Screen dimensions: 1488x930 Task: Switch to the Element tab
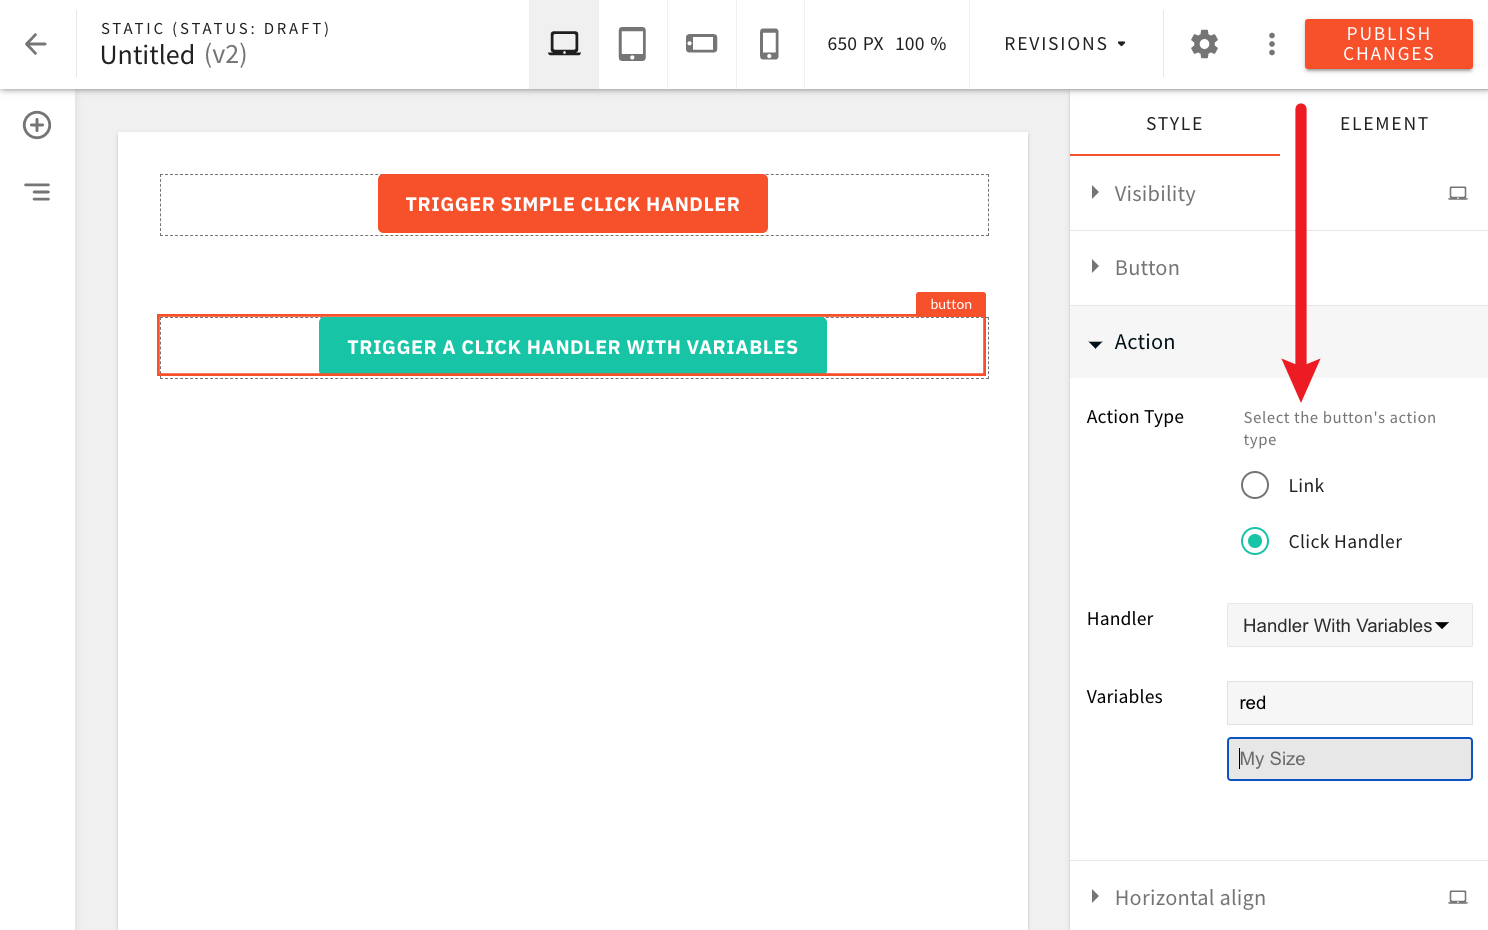[x=1384, y=123]
